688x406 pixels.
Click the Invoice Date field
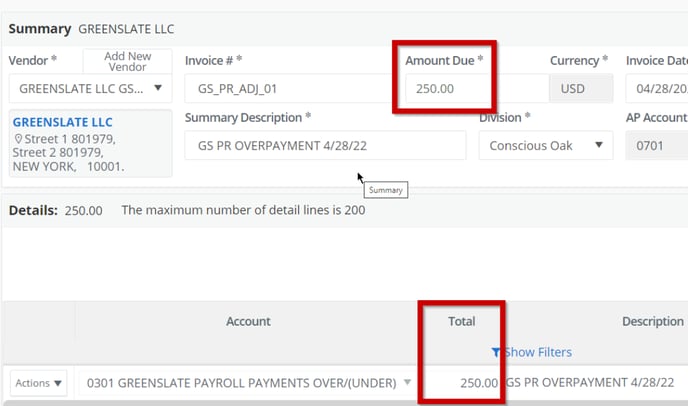click(657, 89)
